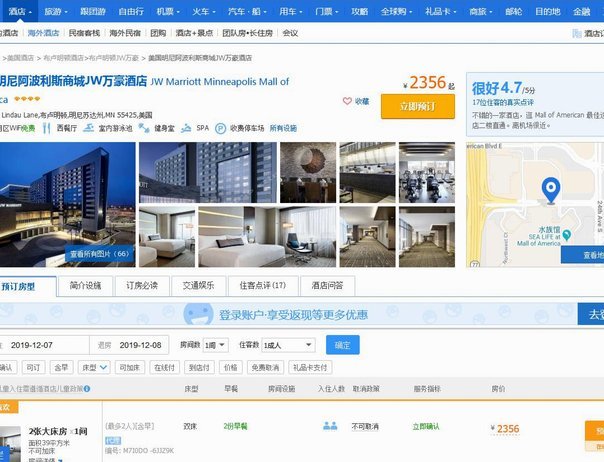Screen dimensions: 604x462
Task: Open the gym equipment photo thumbnail
Action: pyautogui.click(x=427, y=172)
